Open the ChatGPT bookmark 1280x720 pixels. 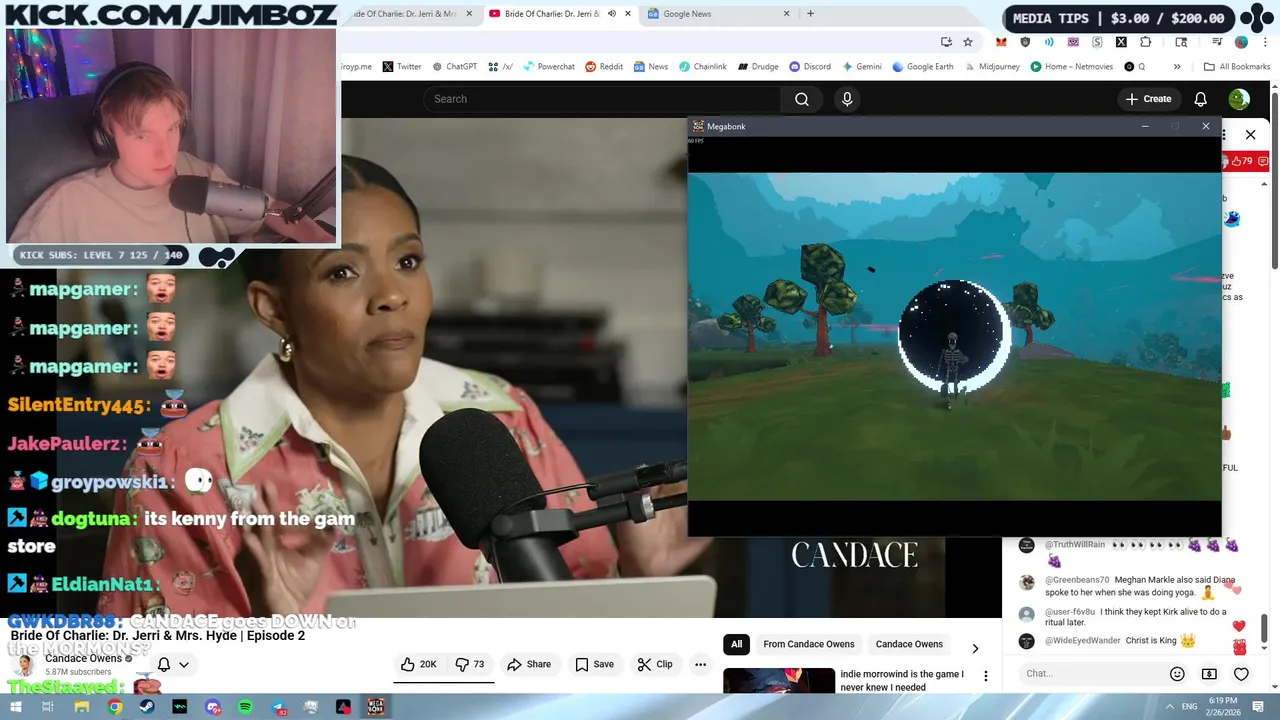(x=454, y=67)
